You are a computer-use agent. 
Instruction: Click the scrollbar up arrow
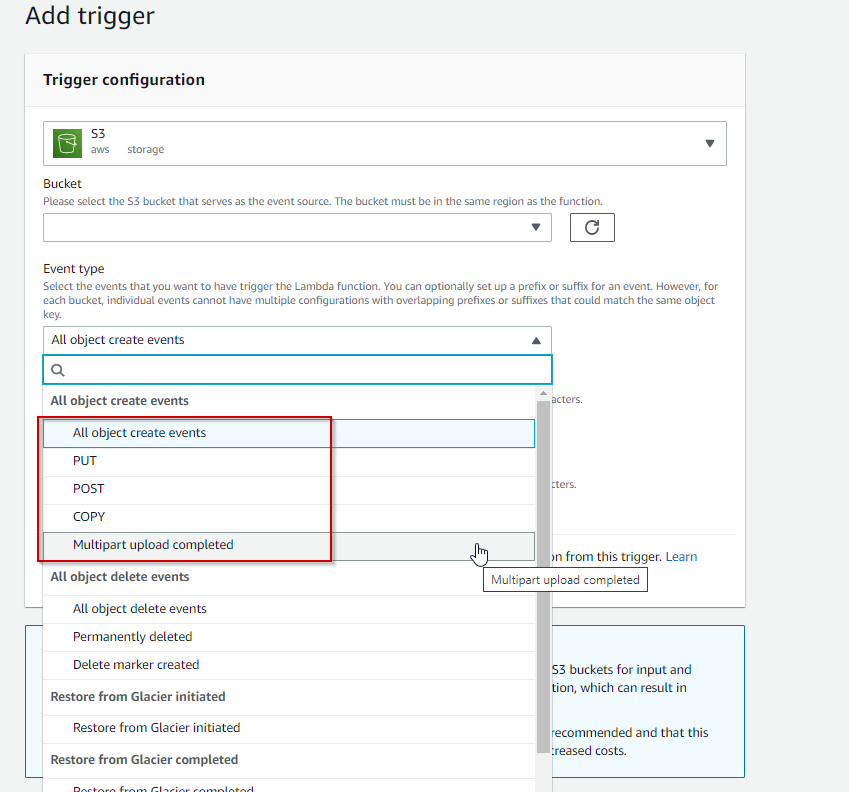[543, 393]
